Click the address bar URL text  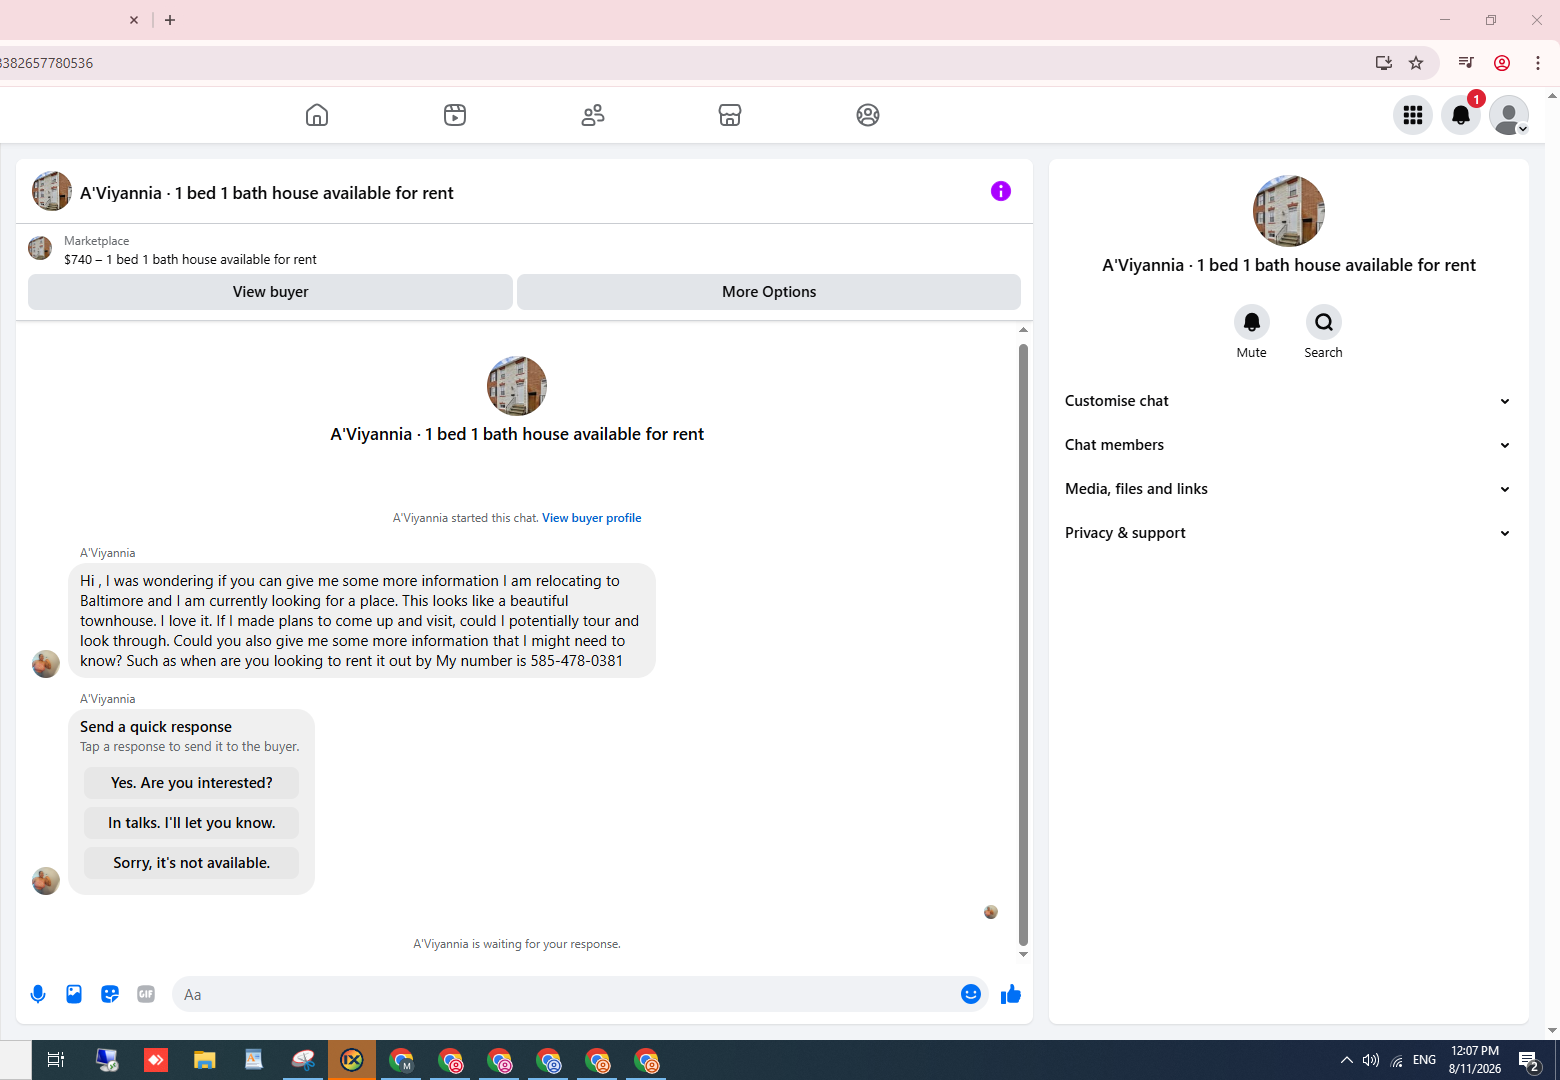coord(46,63)
